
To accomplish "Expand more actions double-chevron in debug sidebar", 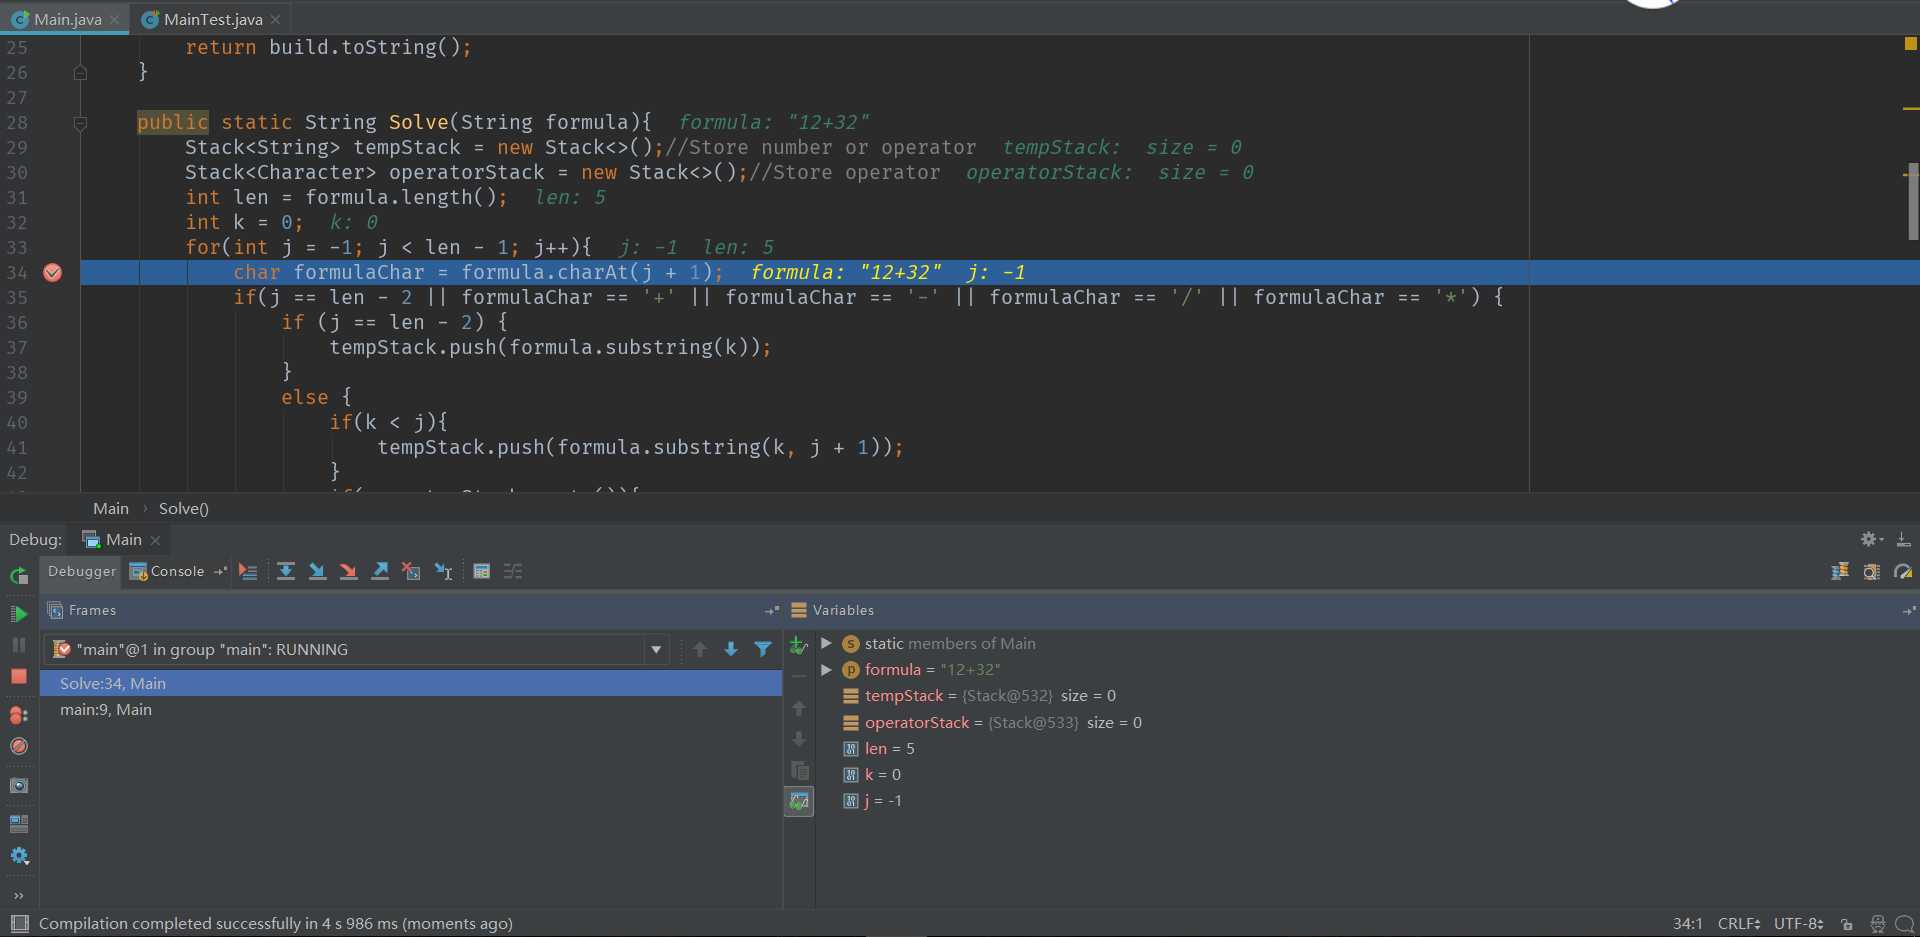I will 19,895.
